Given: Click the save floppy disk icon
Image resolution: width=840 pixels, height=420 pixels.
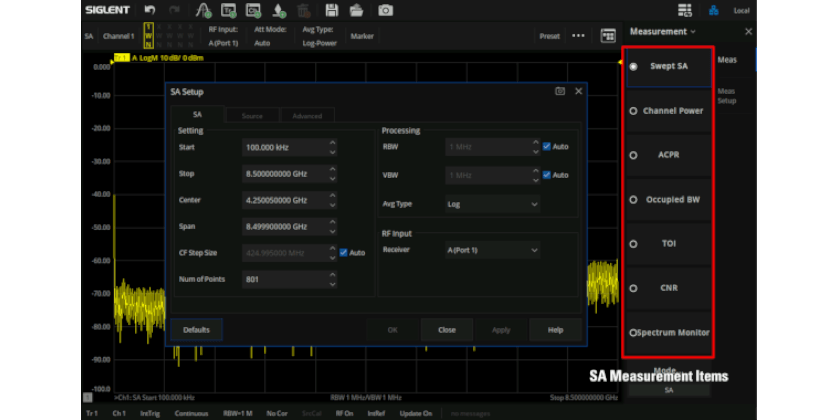Looking at the screenshot, I should [331, 10].
